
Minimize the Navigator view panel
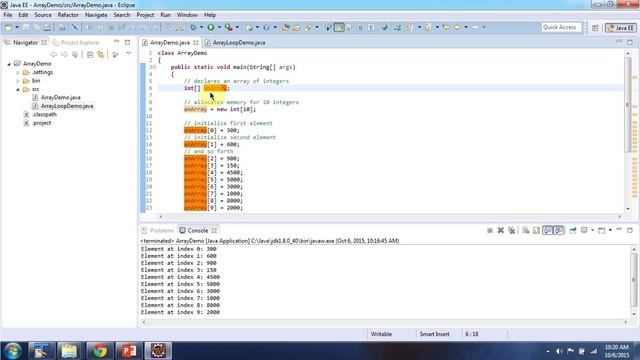[x=116, y=42]
